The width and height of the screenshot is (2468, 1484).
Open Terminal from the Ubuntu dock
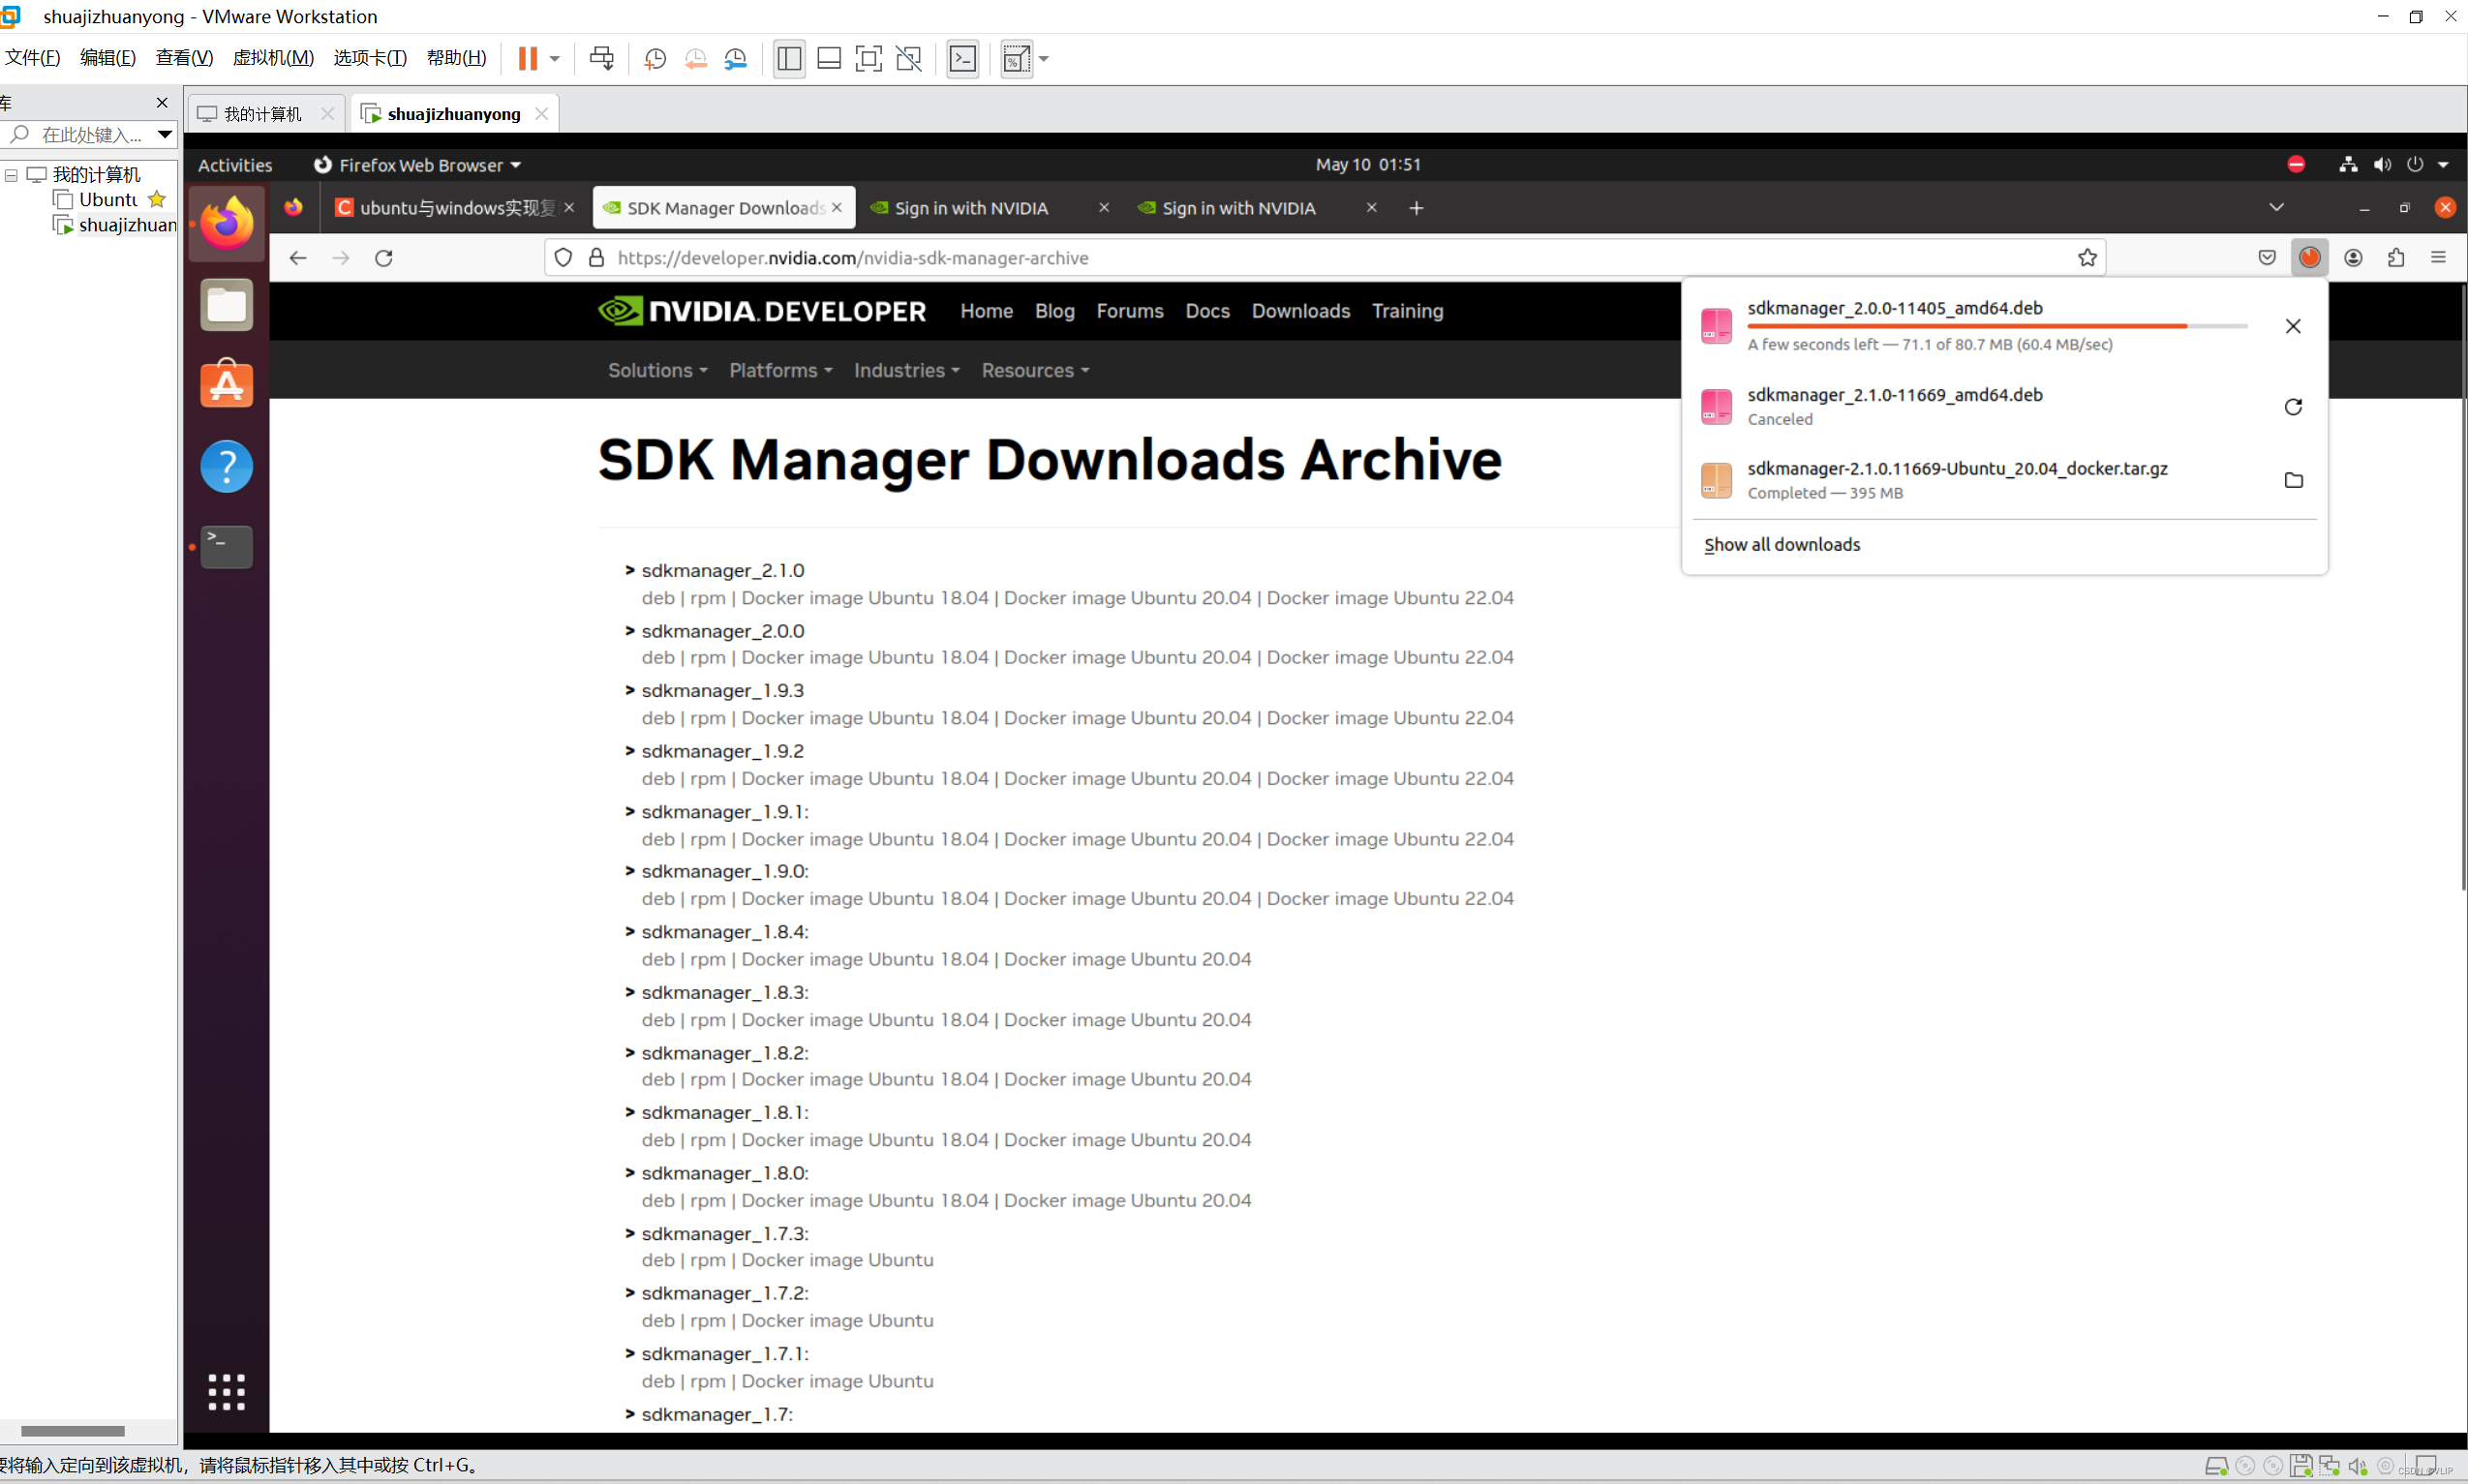click(226, 546)
